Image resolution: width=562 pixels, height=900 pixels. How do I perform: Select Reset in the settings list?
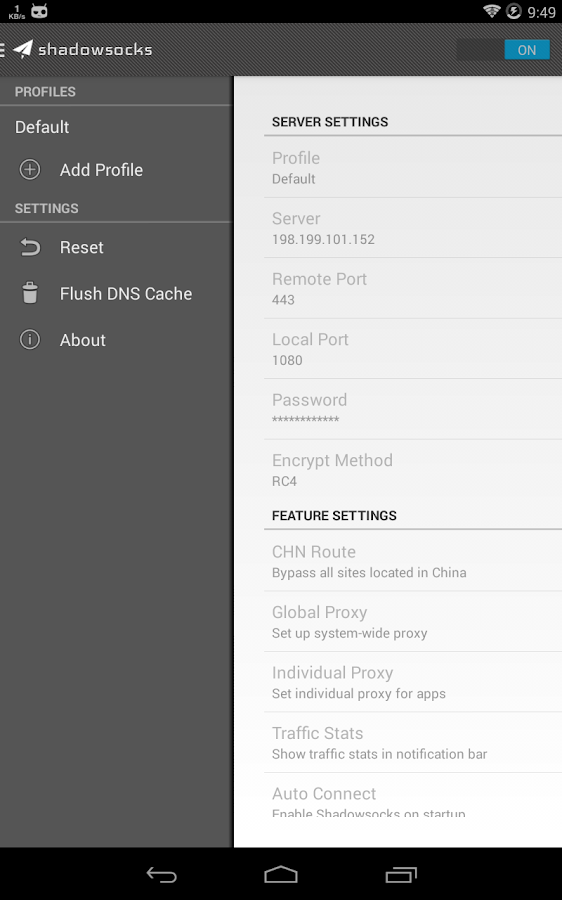pyautogui.click(x=116, y=247)
